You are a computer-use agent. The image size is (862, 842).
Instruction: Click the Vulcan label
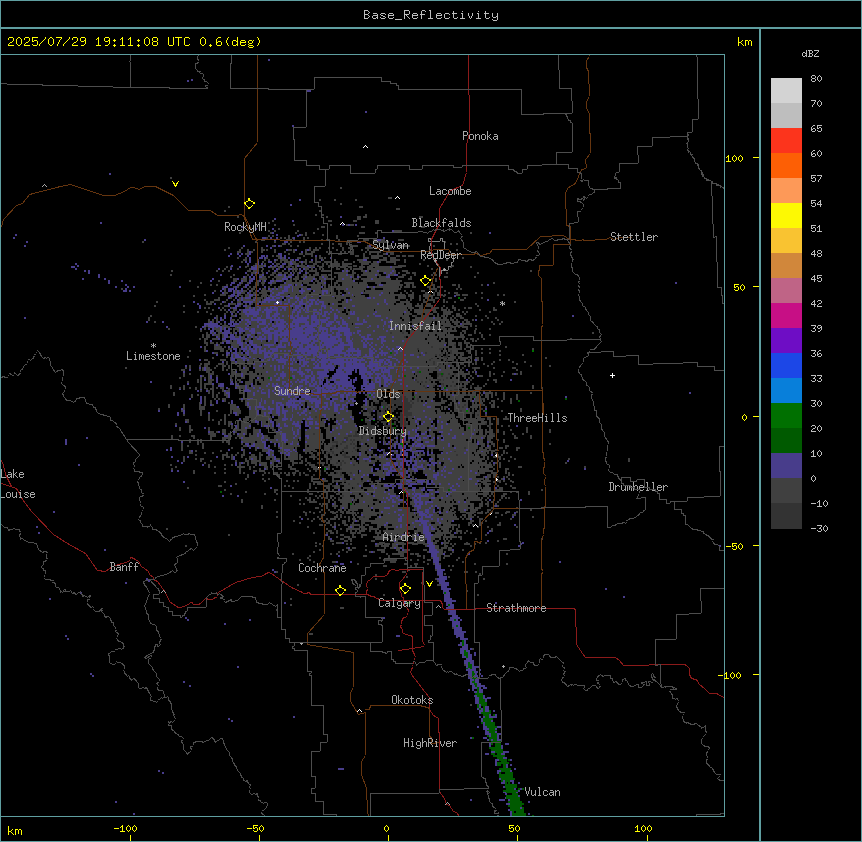tap(543, 792)
